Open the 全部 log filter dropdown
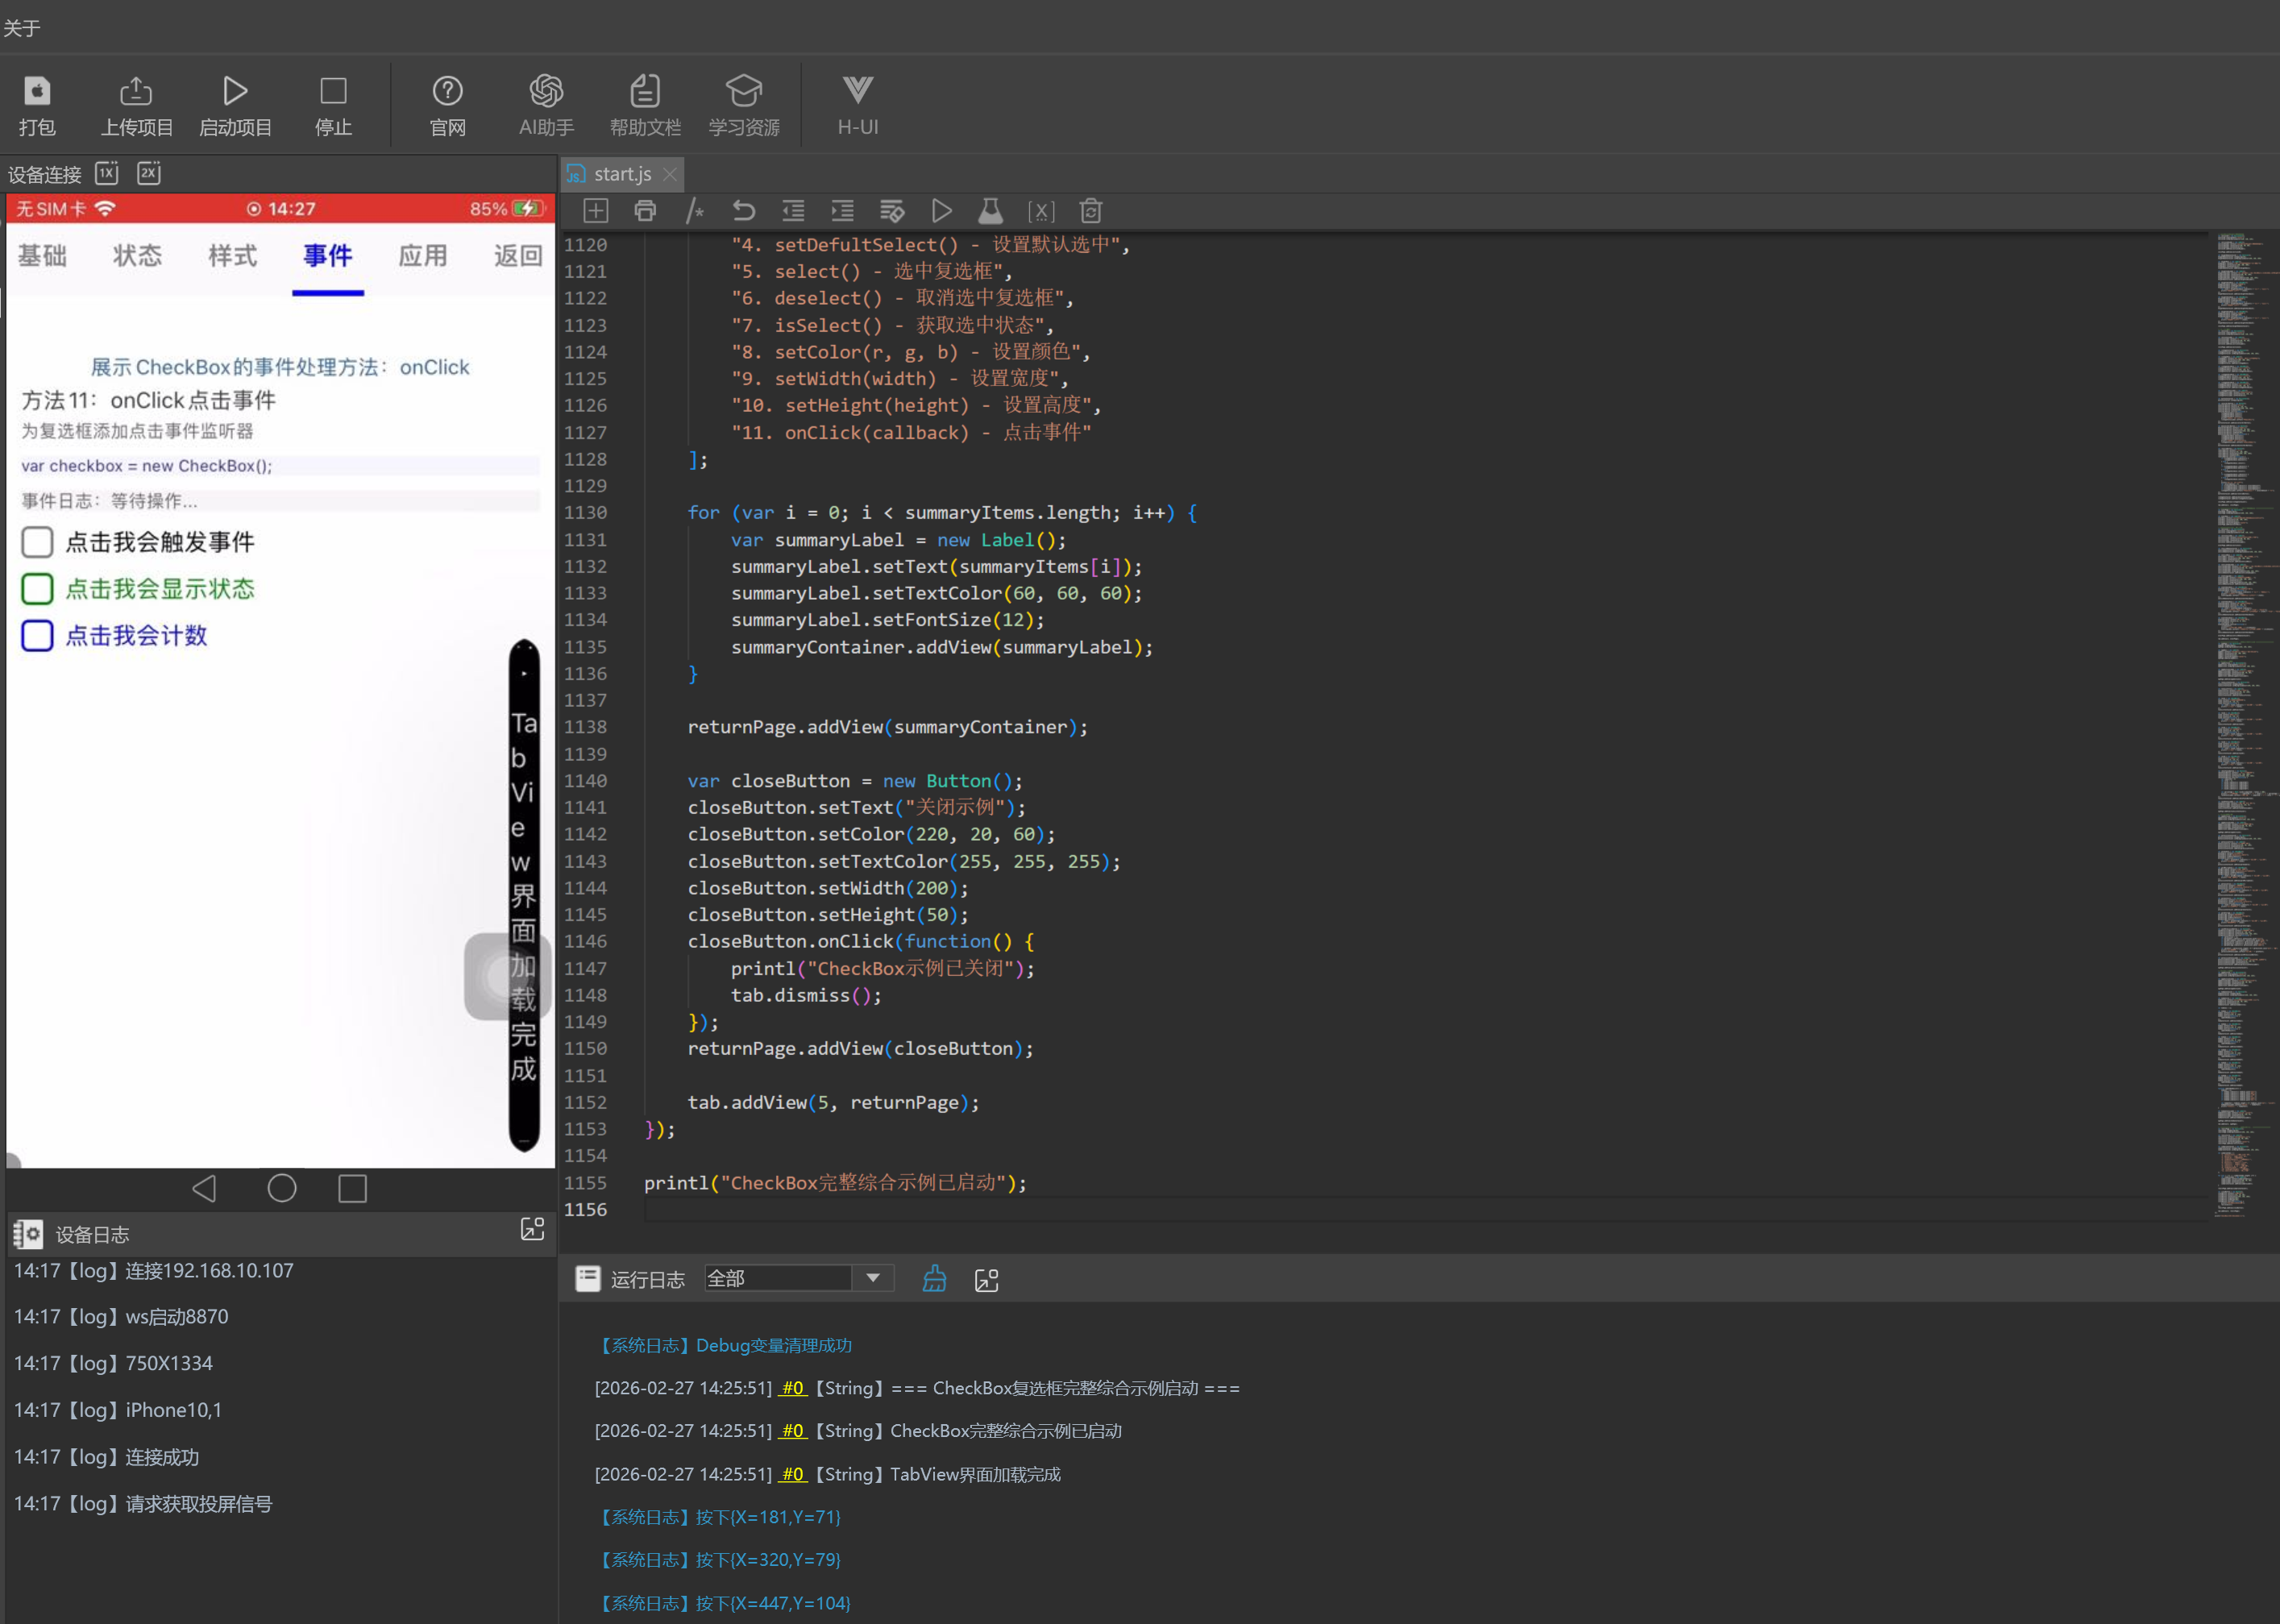The height and width of the screenshot is (1624, 2280). (x=872, y=1278)
